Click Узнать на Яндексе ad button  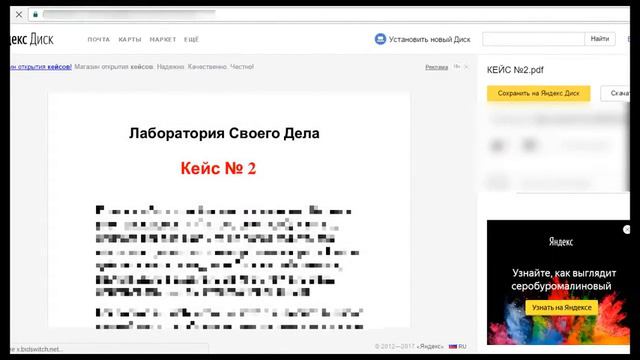[x=562, y=308]
